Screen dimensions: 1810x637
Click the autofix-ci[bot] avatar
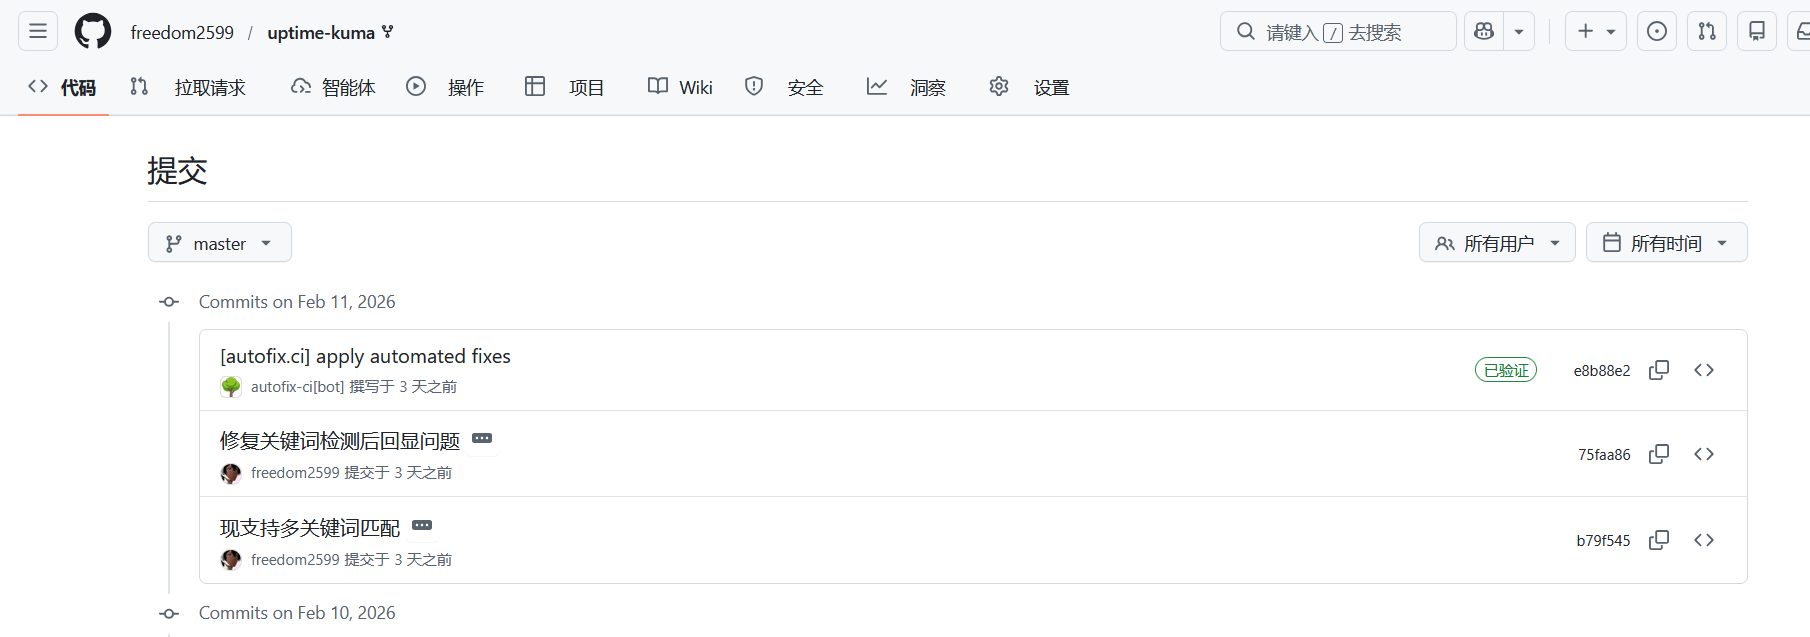click(231, 387)
